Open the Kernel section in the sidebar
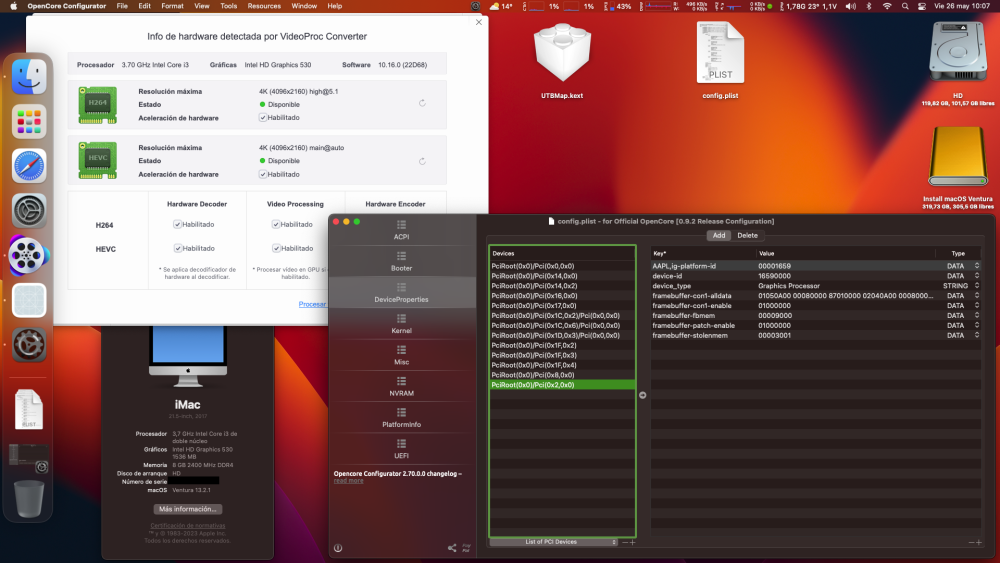1000x563 pixels. (401, 324)
